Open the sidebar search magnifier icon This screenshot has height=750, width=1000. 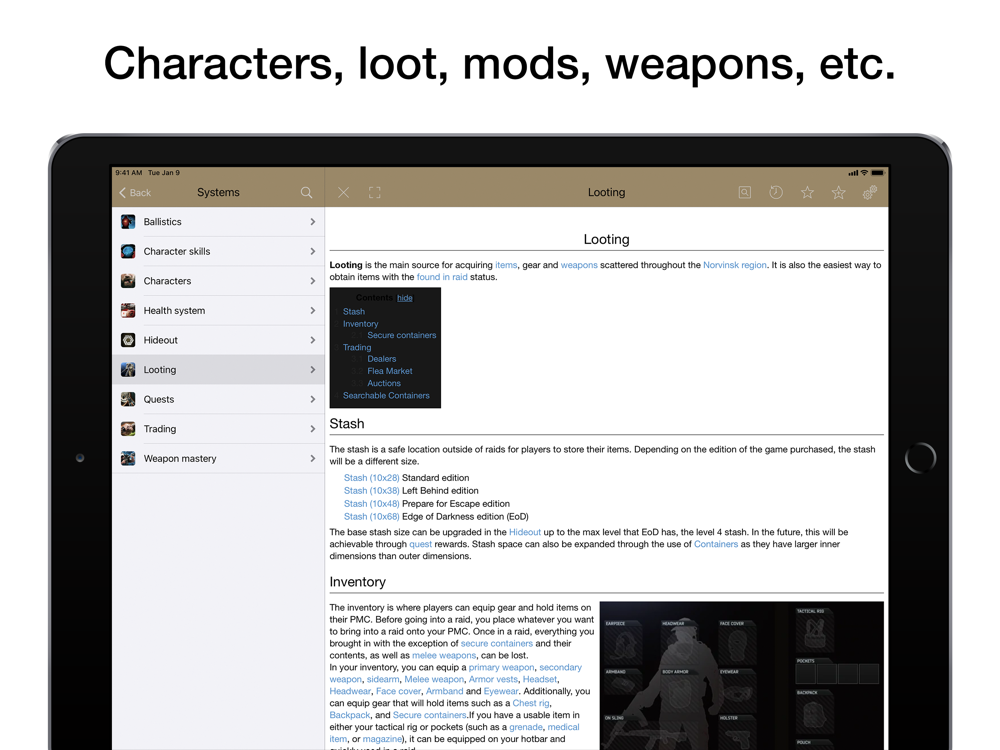coord(306,193)
